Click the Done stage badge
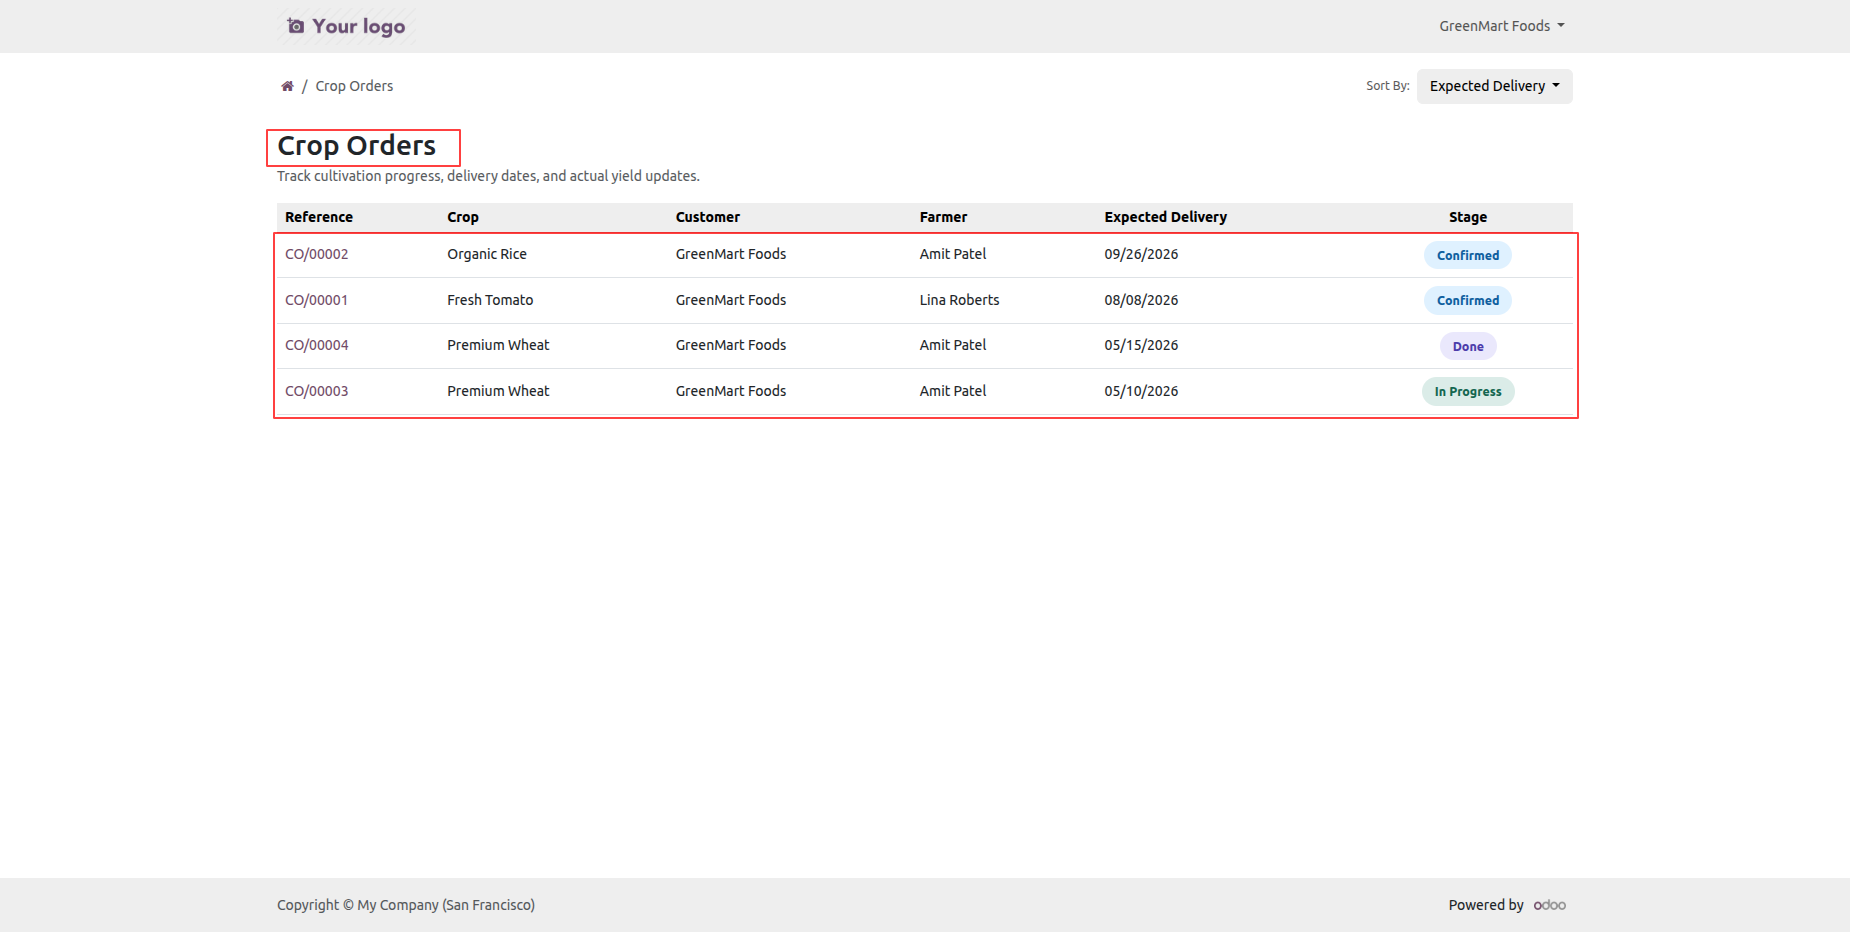Screen dimensions: 1850x932 pos(1467,346)
